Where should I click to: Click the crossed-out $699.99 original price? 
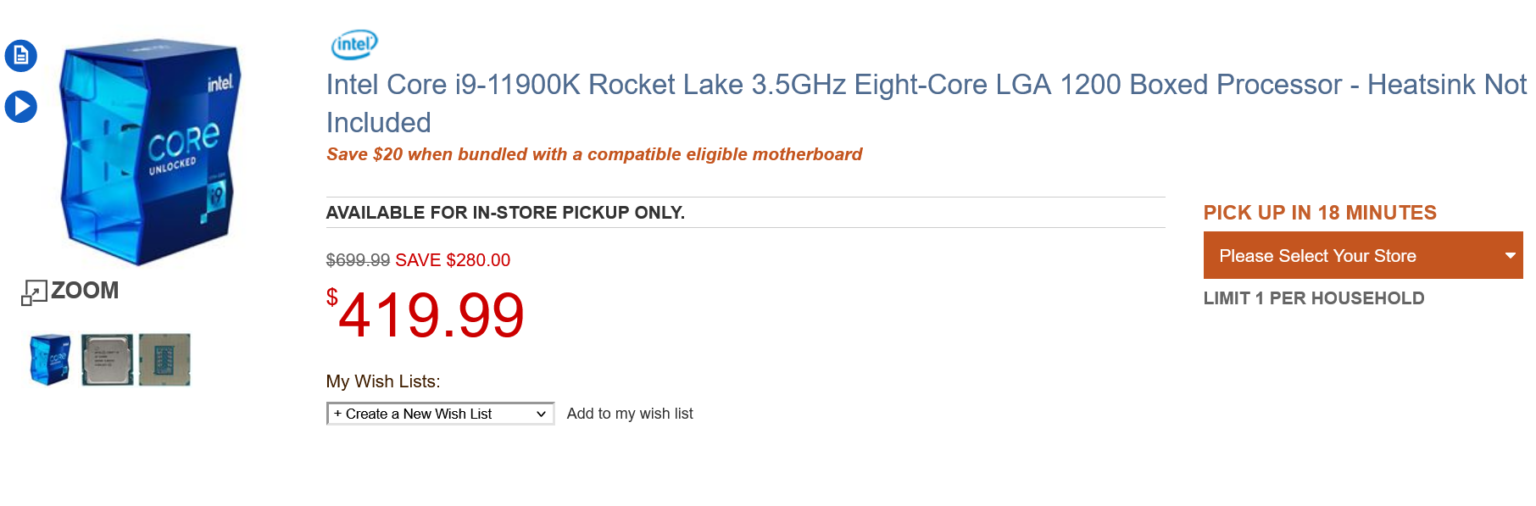point(358,260)
